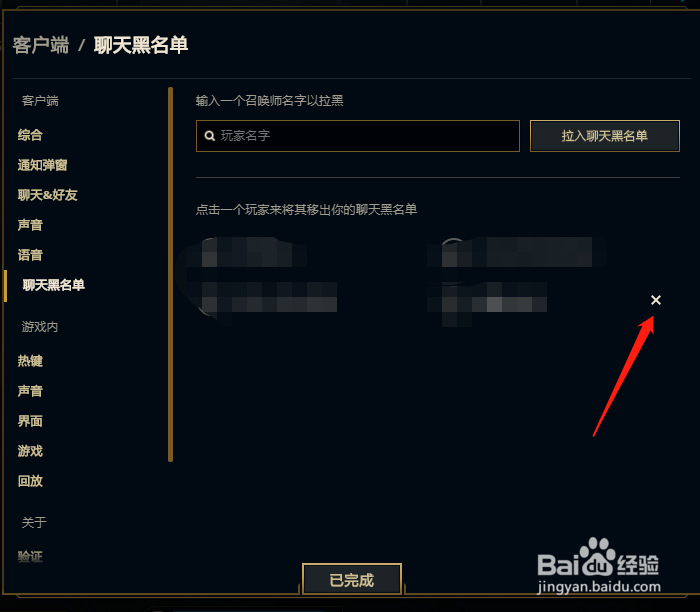Open the 验证 verification tab
Viewport: 700px width, 612px height.
coord(30,557)
